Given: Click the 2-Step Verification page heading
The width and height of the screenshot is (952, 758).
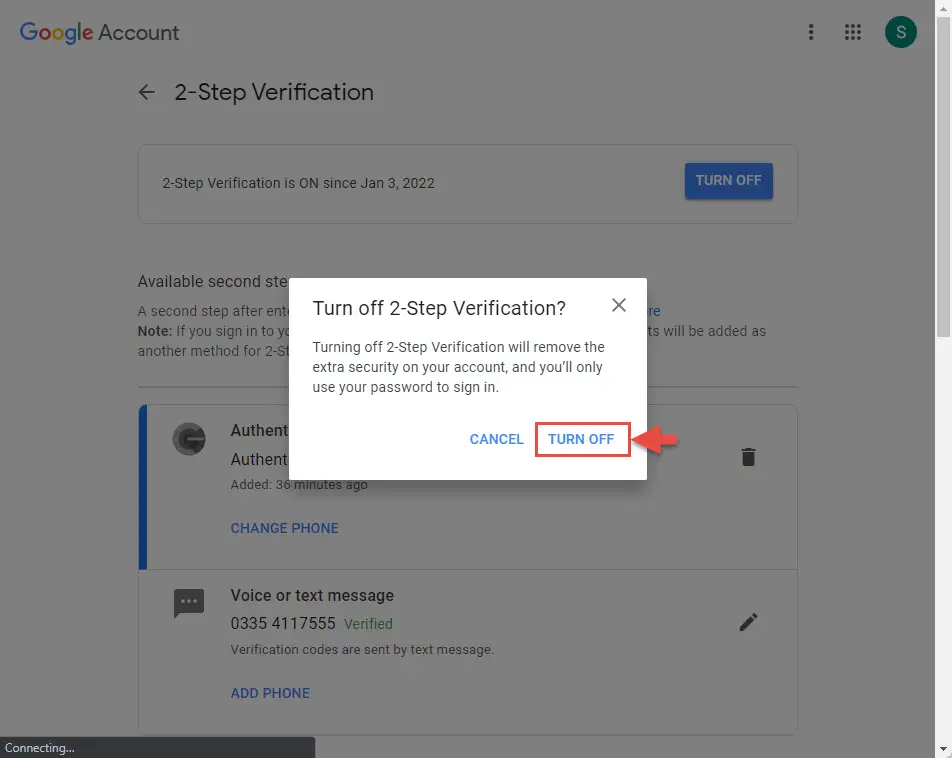Looking at the screenshot, I should (274, 92).
